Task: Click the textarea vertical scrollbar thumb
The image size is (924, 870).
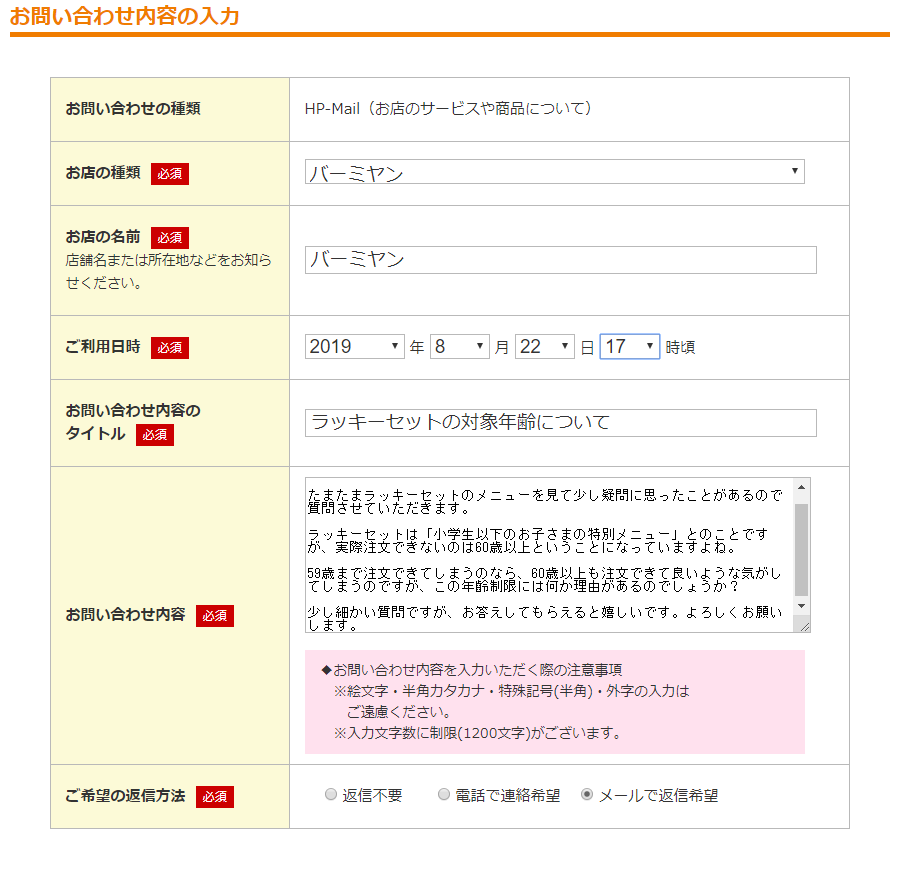Action: [x=801, y=550]
